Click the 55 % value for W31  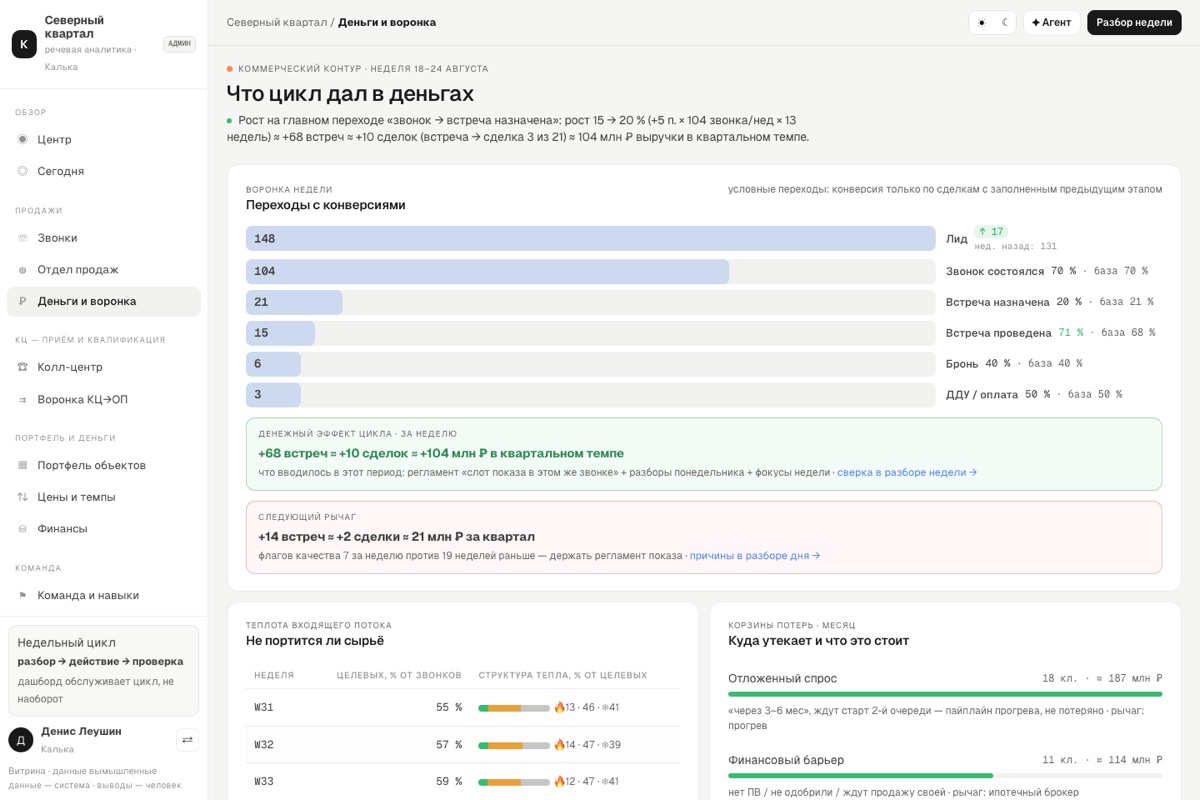click(449, 708)
